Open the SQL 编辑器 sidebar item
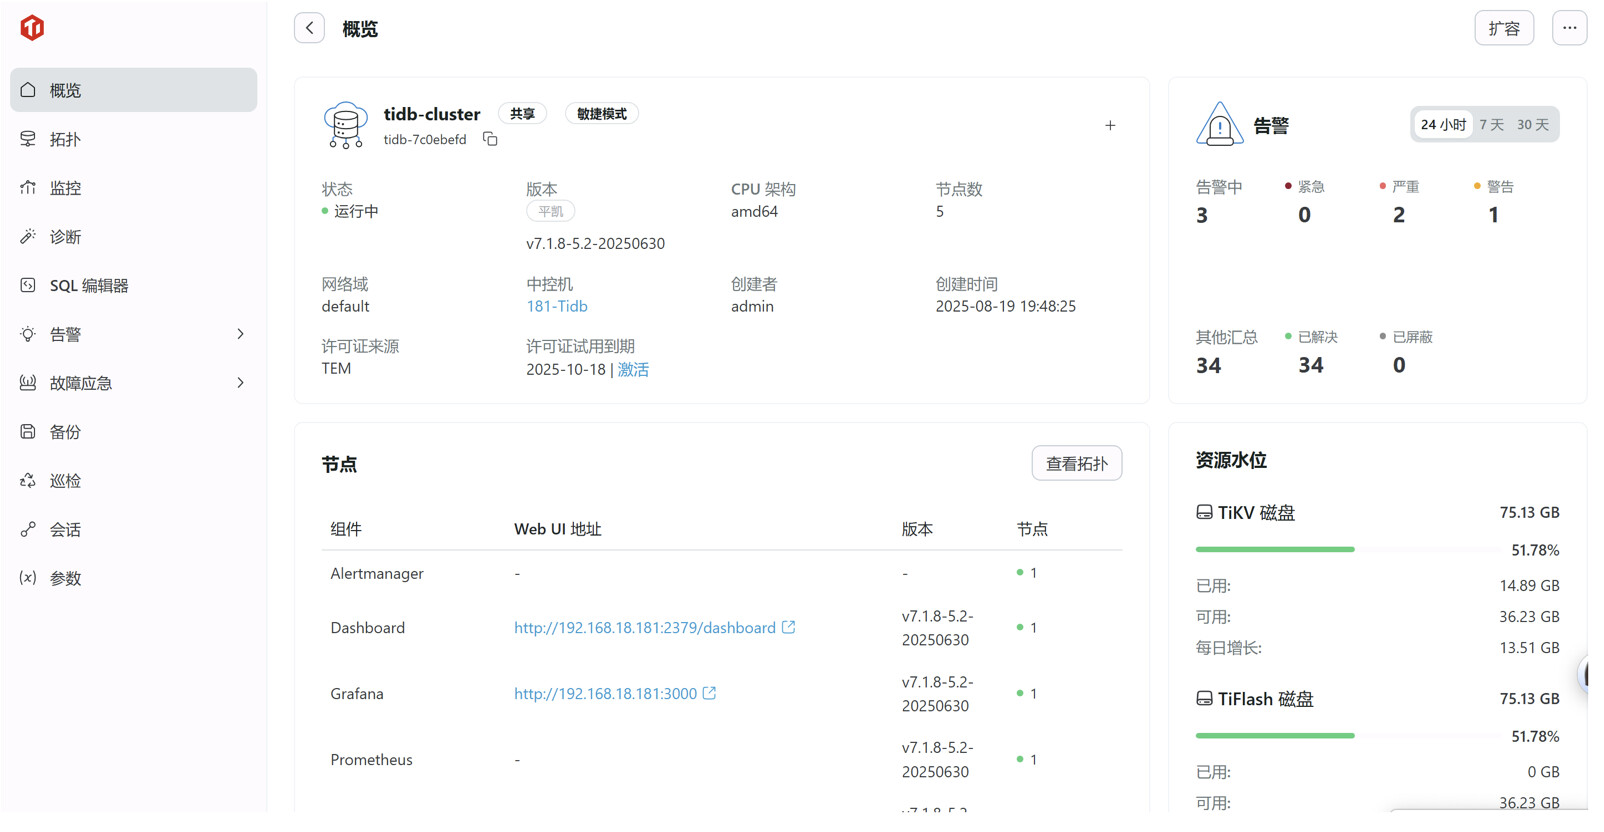Screen dimensions: 1604x832 pos(89,286)
